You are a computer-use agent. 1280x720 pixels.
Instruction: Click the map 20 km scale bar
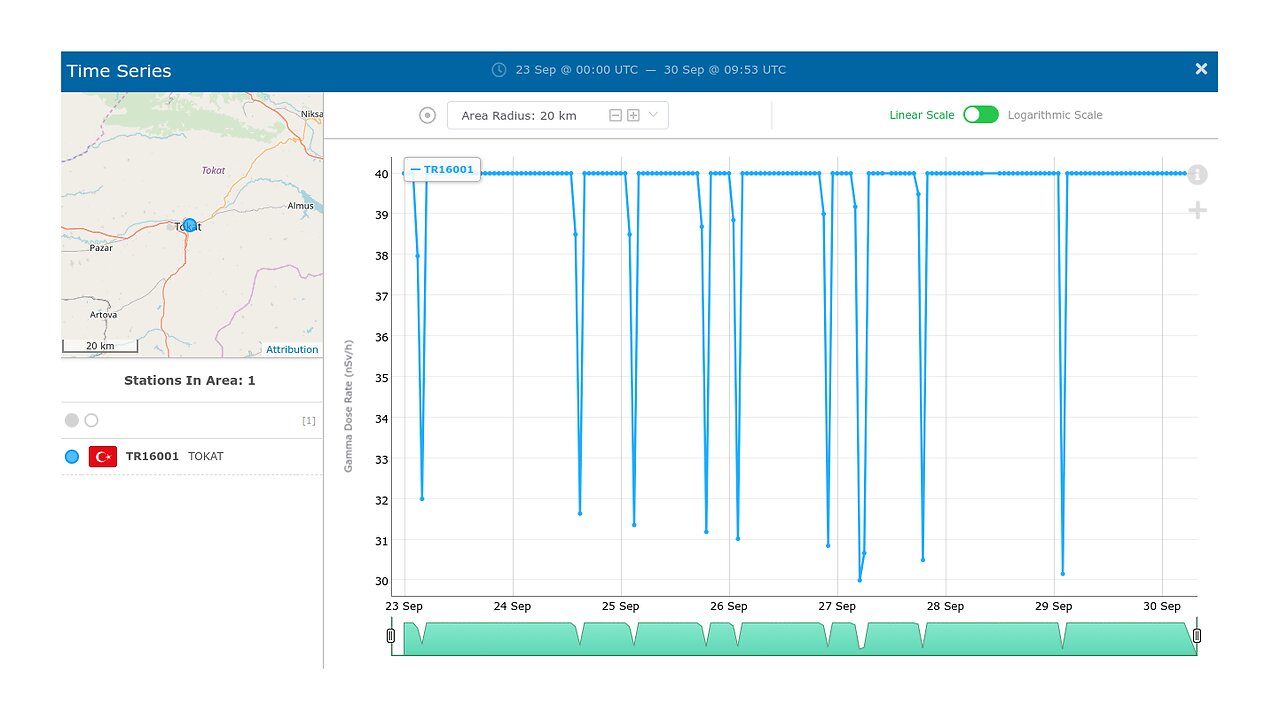click(x=100, y=346)
